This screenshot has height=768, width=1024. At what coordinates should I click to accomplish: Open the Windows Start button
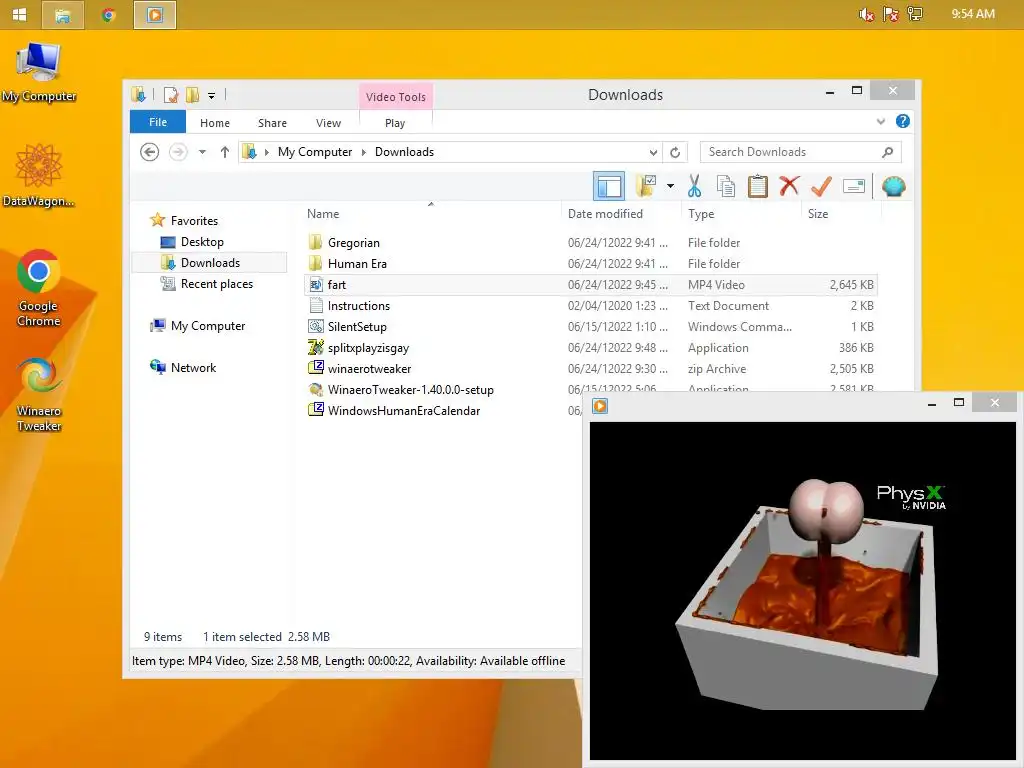(x=20, y=14)
